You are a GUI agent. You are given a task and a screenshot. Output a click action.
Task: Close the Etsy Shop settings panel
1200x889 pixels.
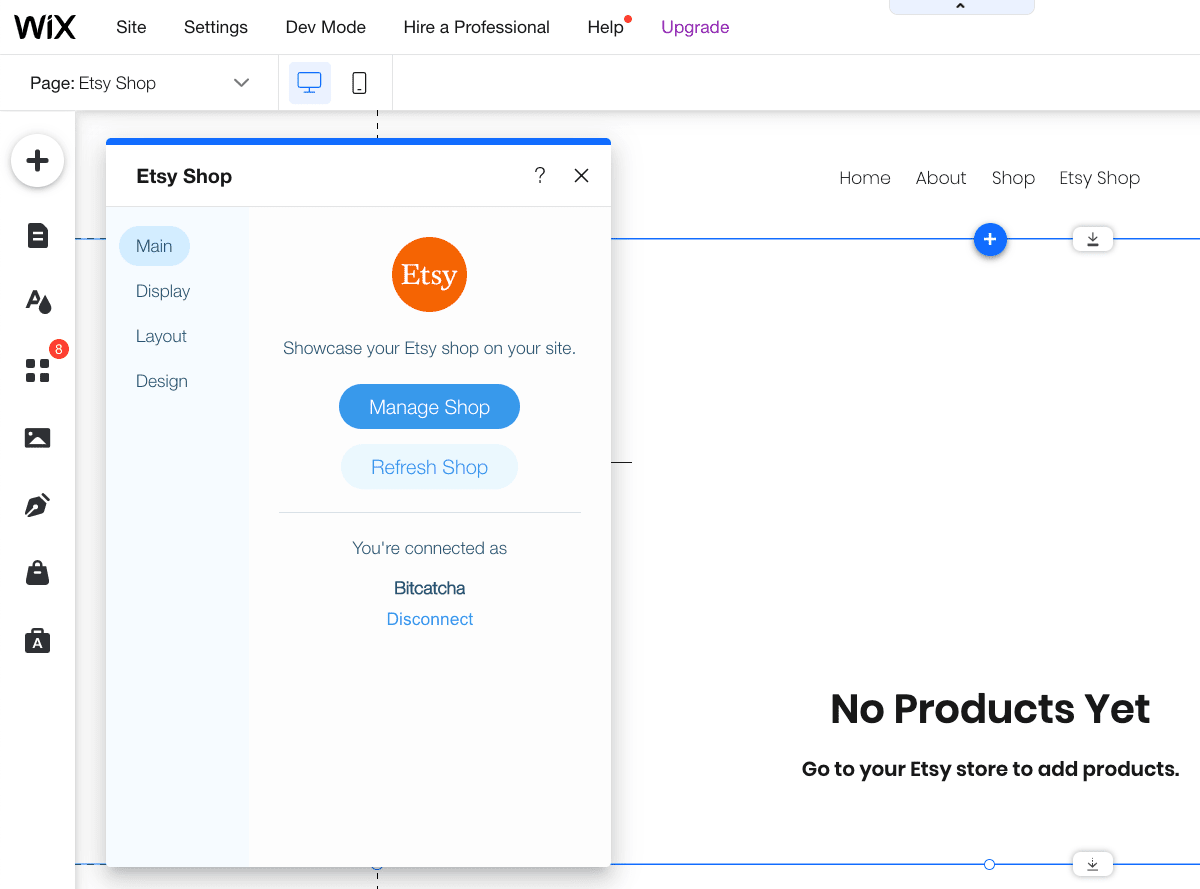click(x=581, y=176)
